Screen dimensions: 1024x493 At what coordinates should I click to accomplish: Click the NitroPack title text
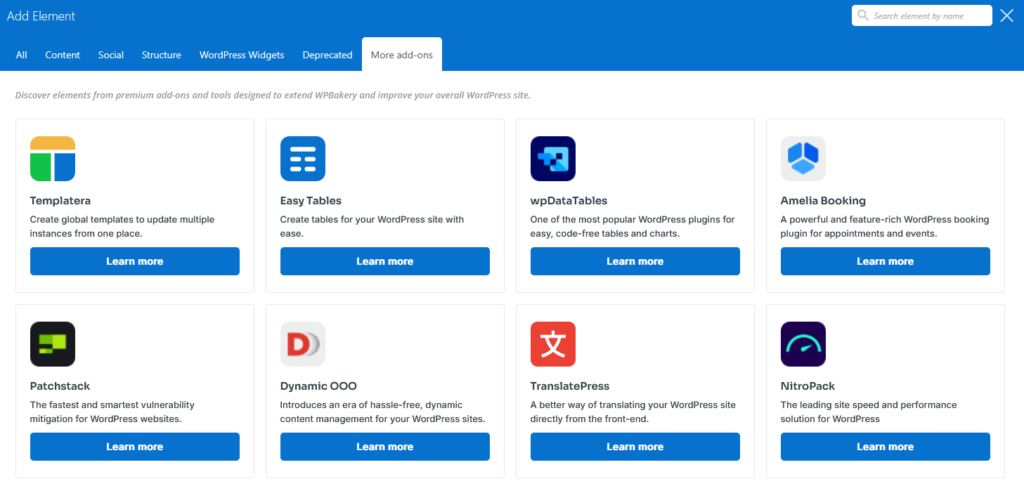click(807, 386)
